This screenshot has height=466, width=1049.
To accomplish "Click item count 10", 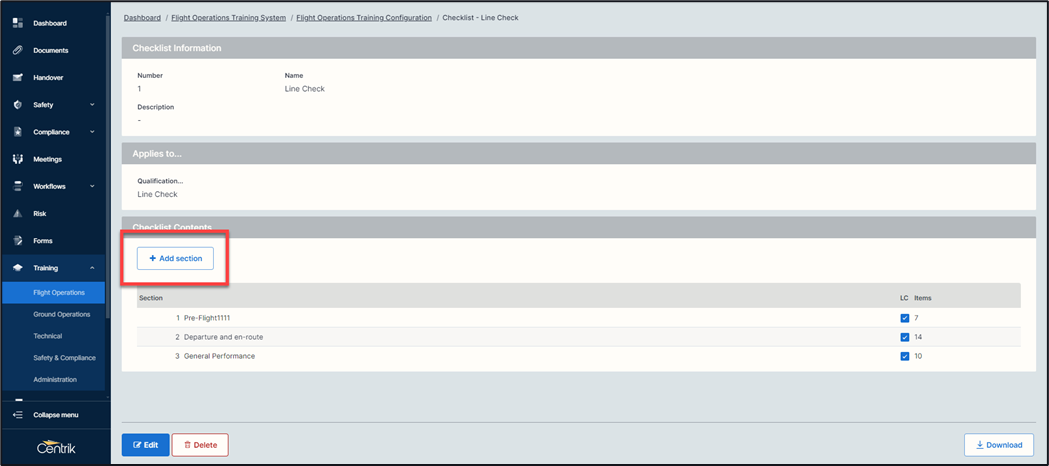I will (x=918, y=356).
